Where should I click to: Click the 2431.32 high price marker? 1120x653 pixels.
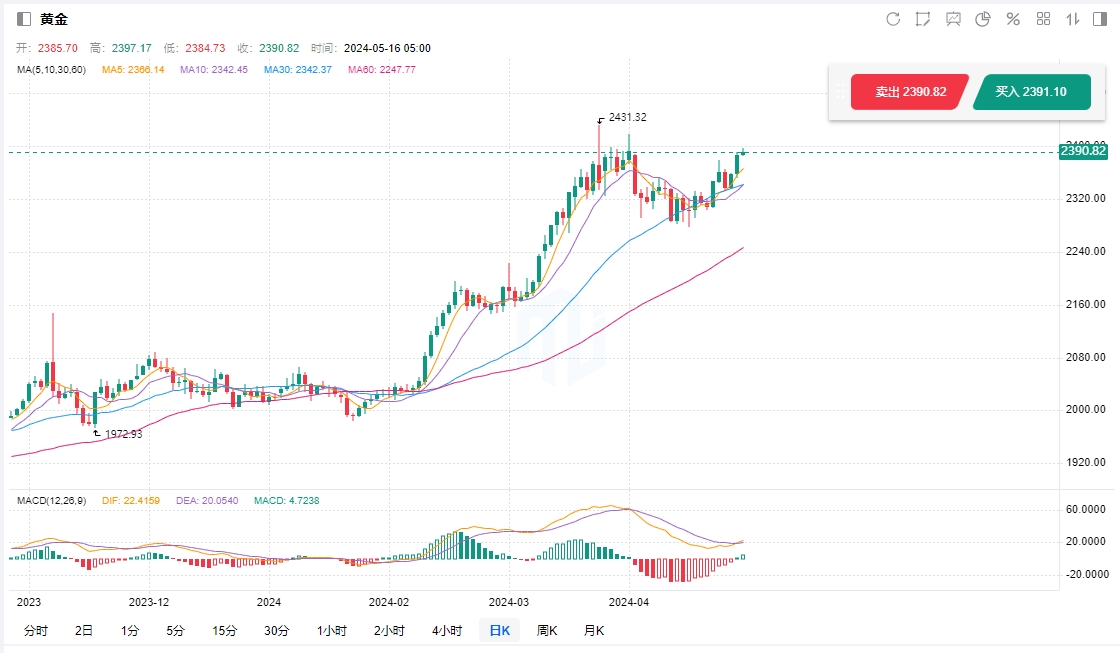click(x=627, y=117)
